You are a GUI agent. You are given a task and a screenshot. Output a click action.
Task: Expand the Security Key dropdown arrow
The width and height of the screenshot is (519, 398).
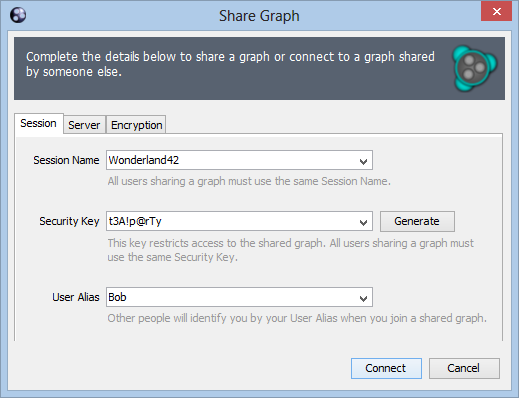363,222
